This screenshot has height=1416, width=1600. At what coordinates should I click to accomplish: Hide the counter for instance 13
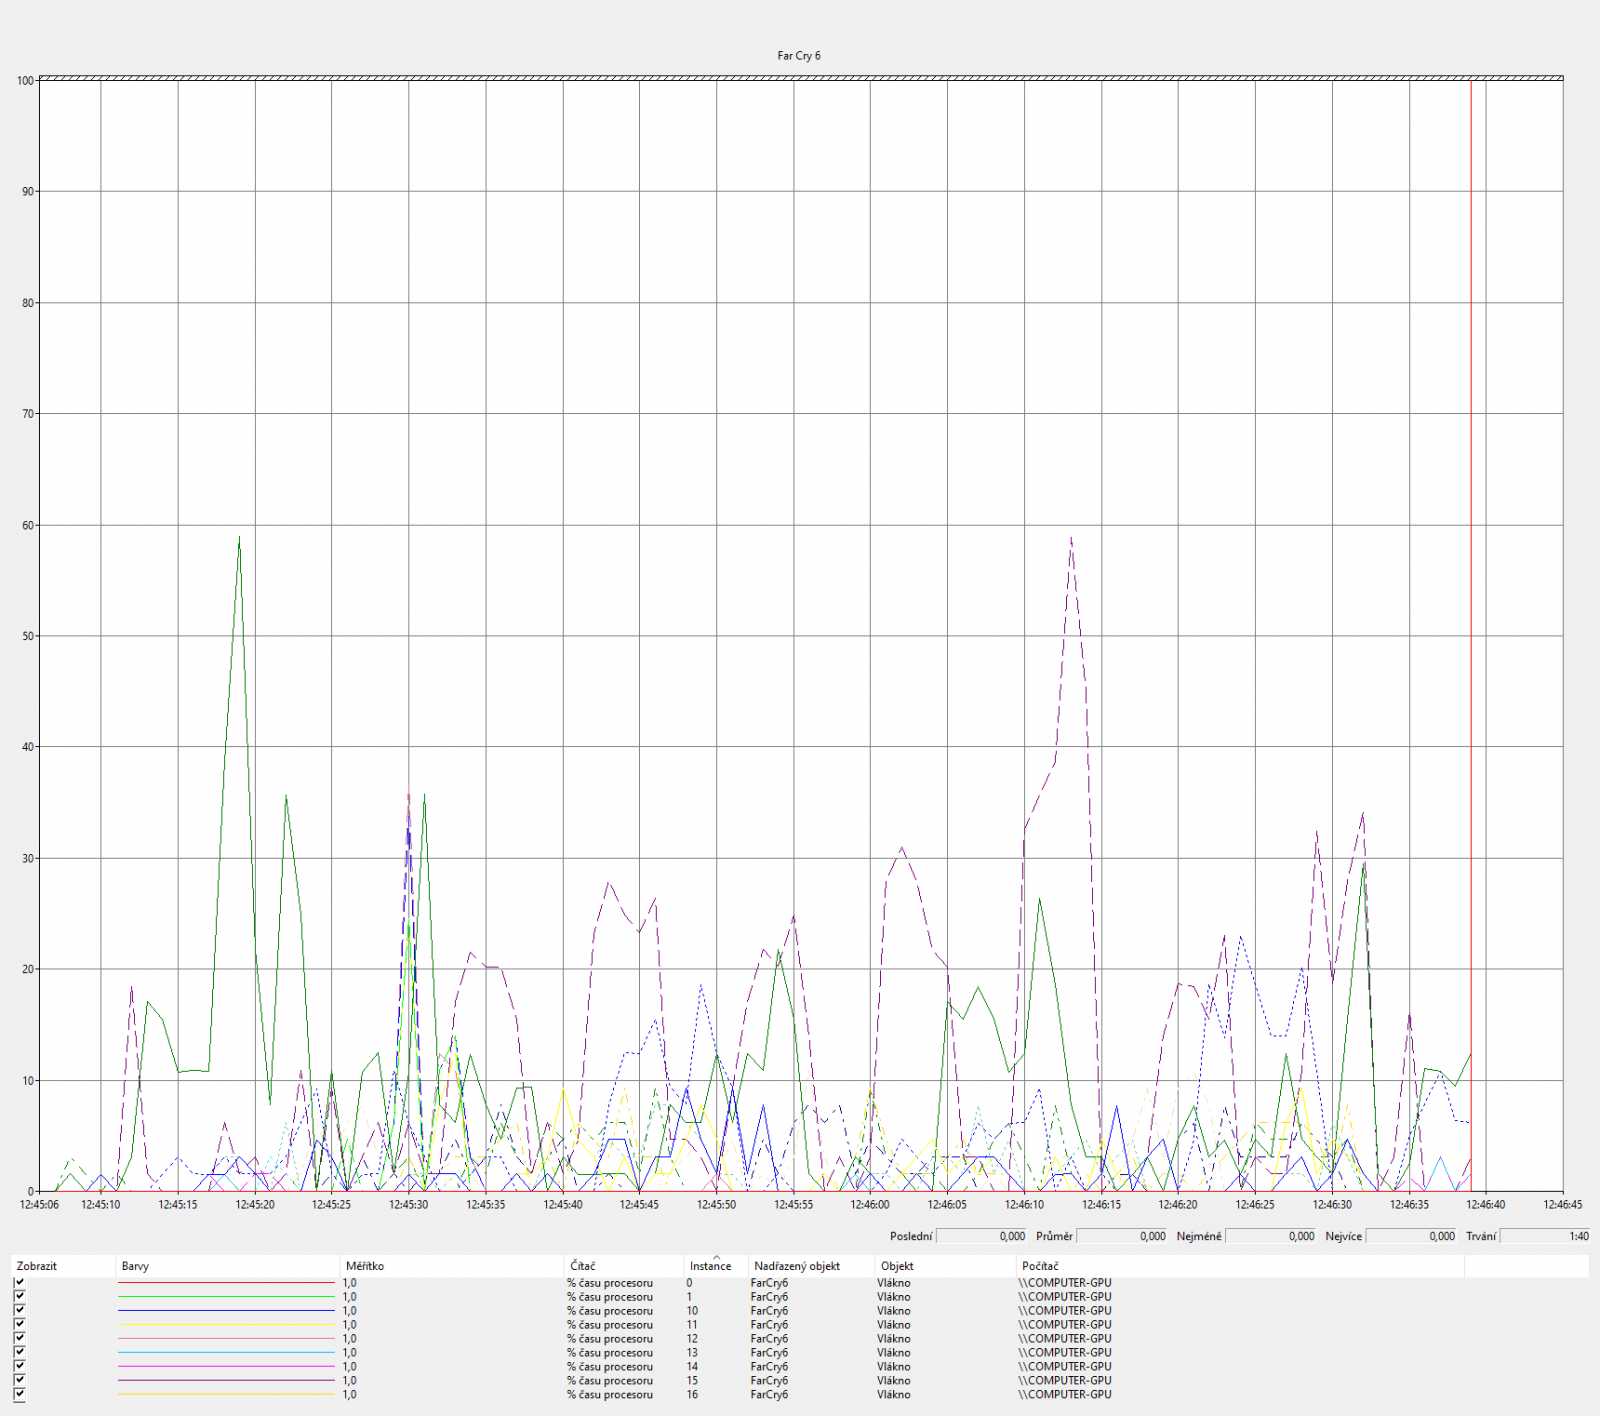19,1352
